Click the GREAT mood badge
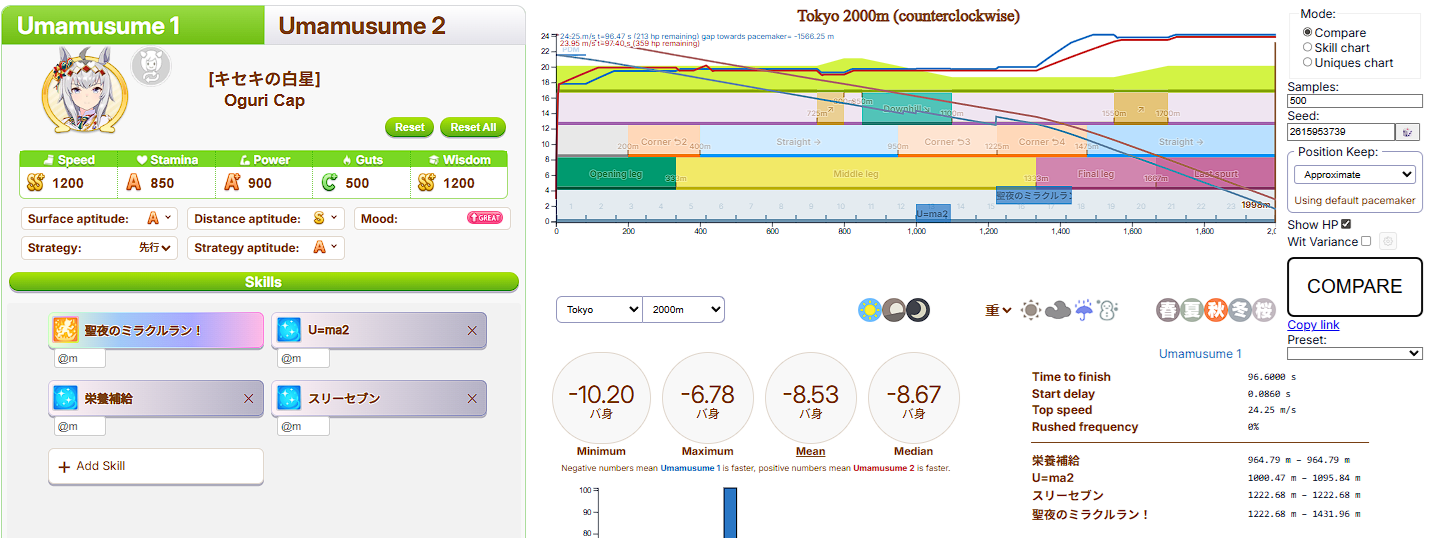The image size is (1434, 538). (485, 218)
